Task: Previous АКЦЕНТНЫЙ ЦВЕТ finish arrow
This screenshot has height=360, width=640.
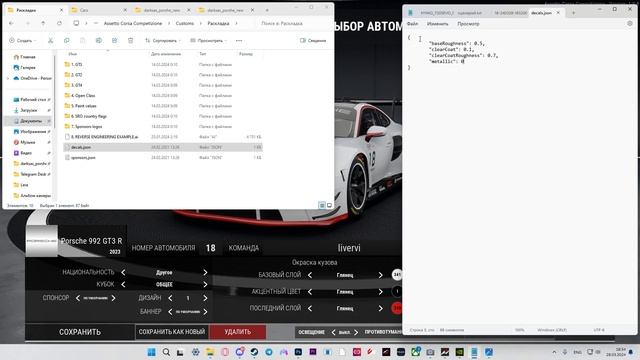Action: (x=310, y=292)
